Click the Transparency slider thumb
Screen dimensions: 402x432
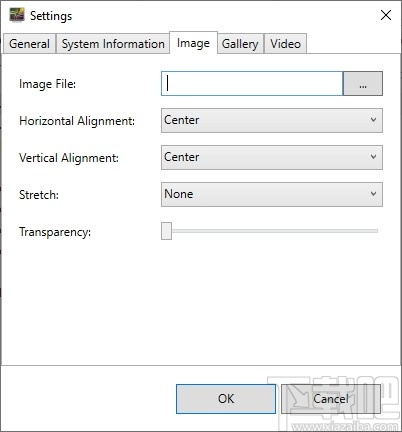[x=166, y=231]
